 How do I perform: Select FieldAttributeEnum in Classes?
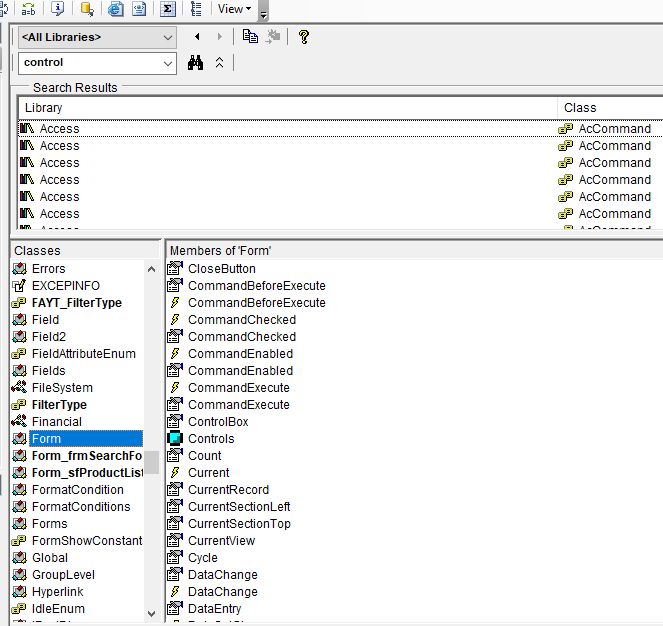click(x=84, y=354)
